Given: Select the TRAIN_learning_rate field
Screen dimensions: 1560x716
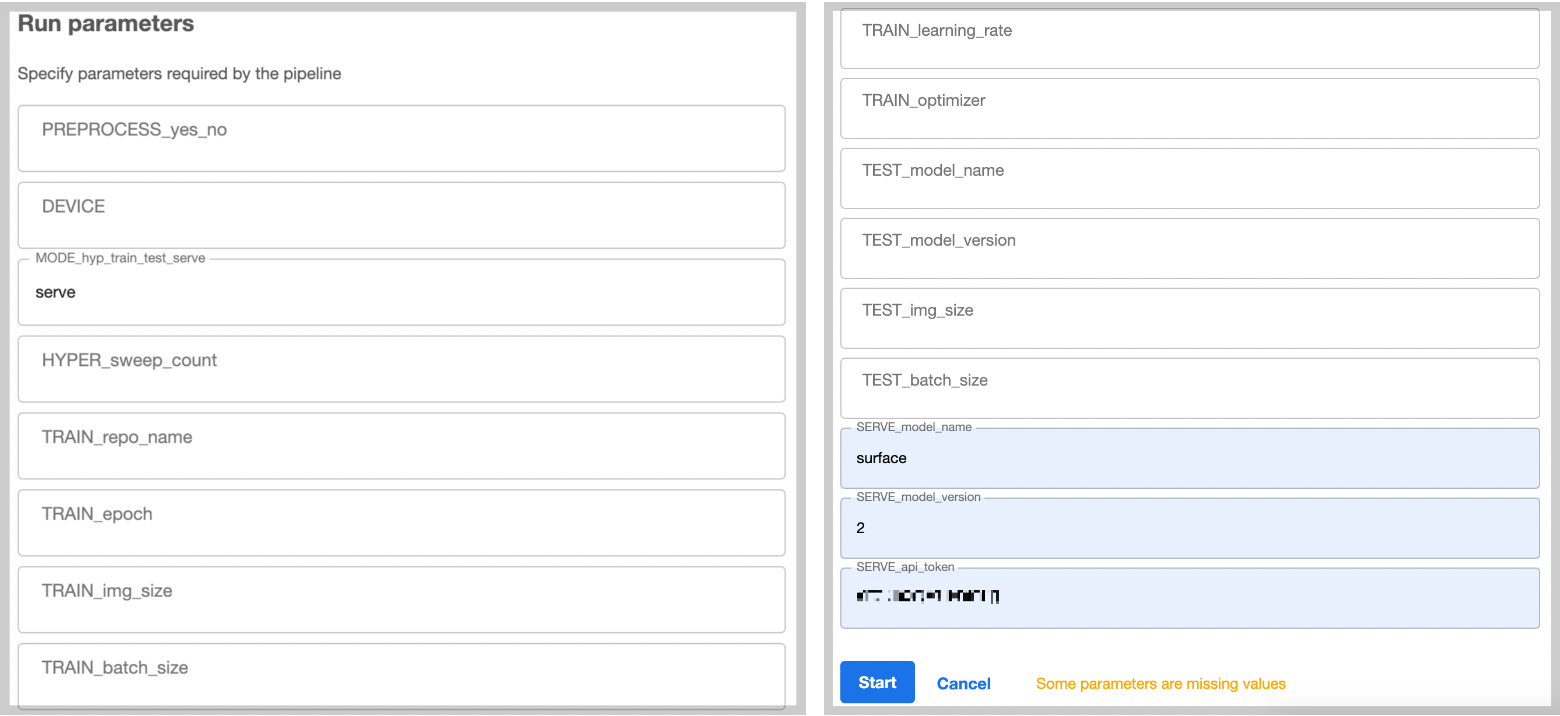Looking at the screenshot, I should [x=1189, y=39].
